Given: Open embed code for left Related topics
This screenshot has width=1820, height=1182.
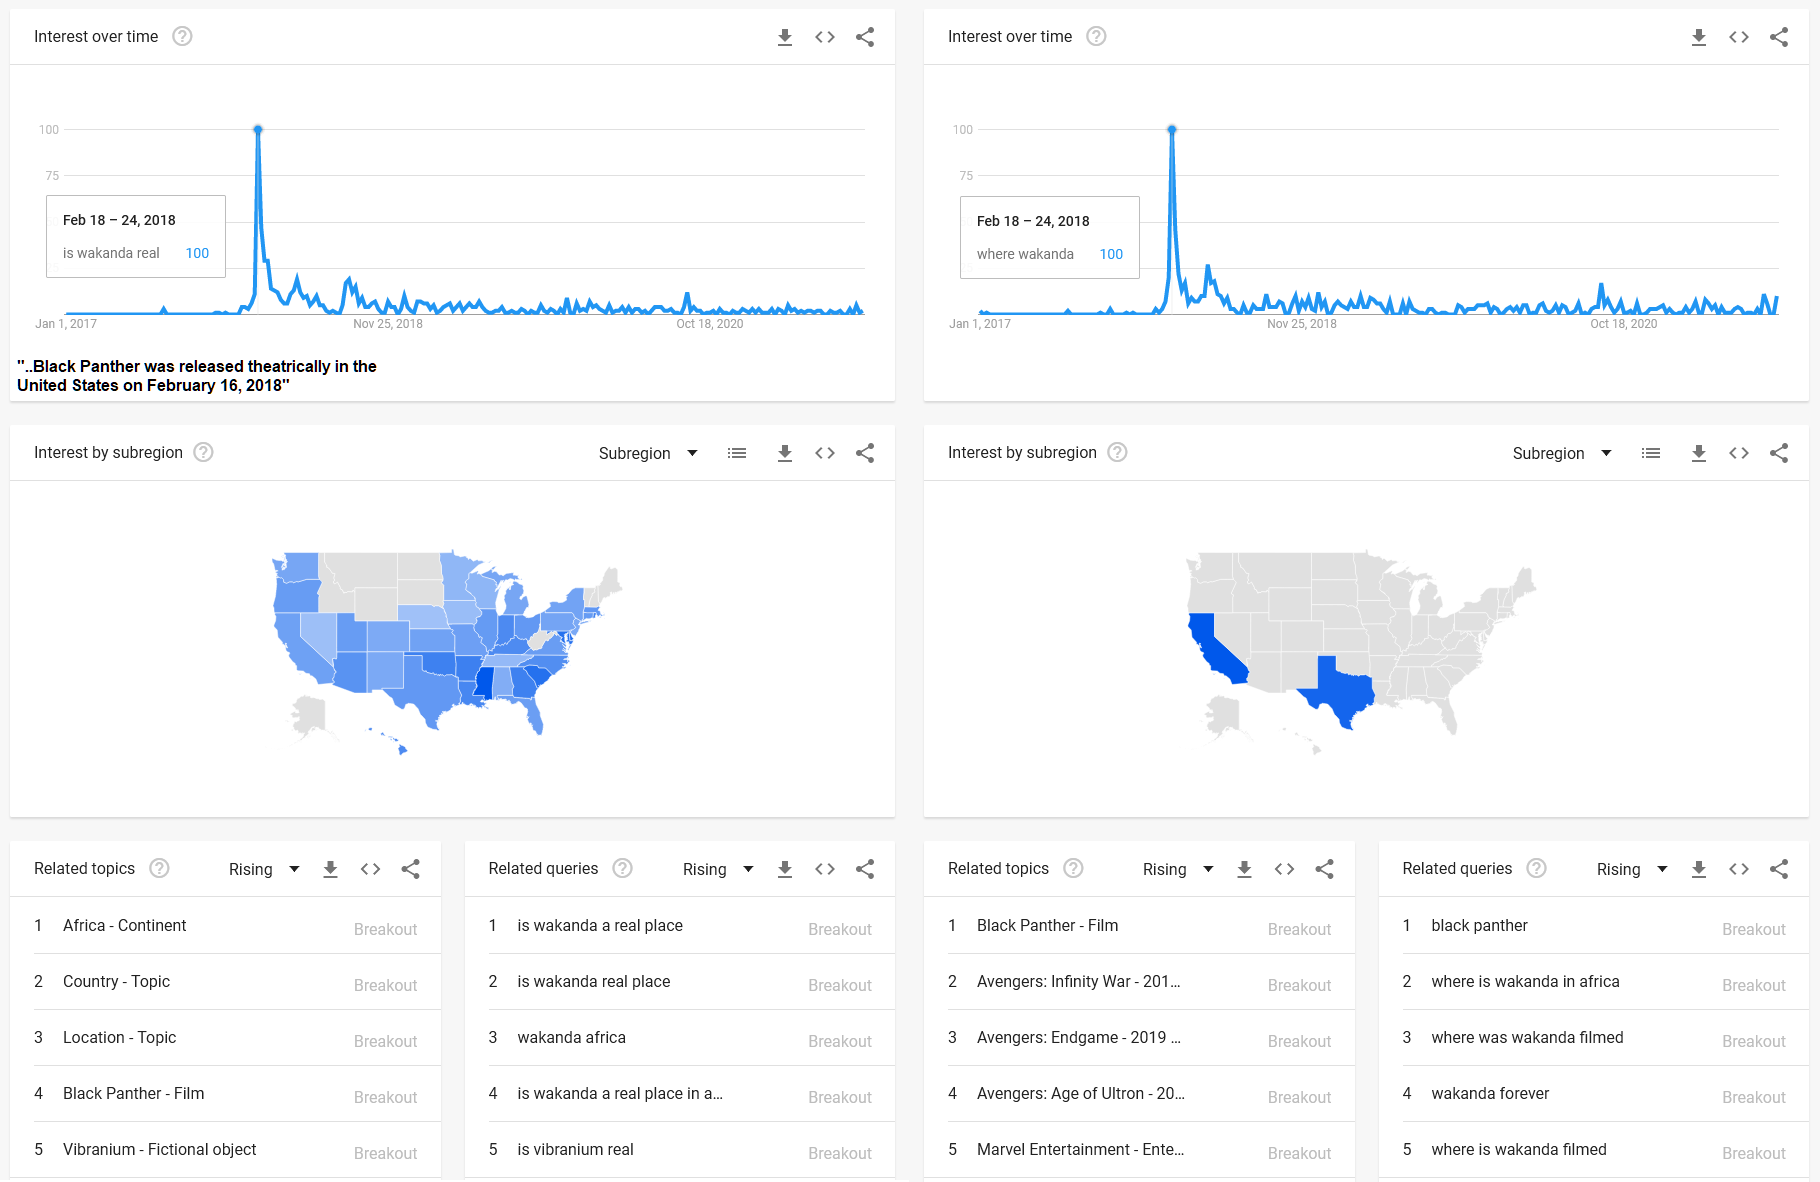Looking at the screenshot, I should [370, 869].
